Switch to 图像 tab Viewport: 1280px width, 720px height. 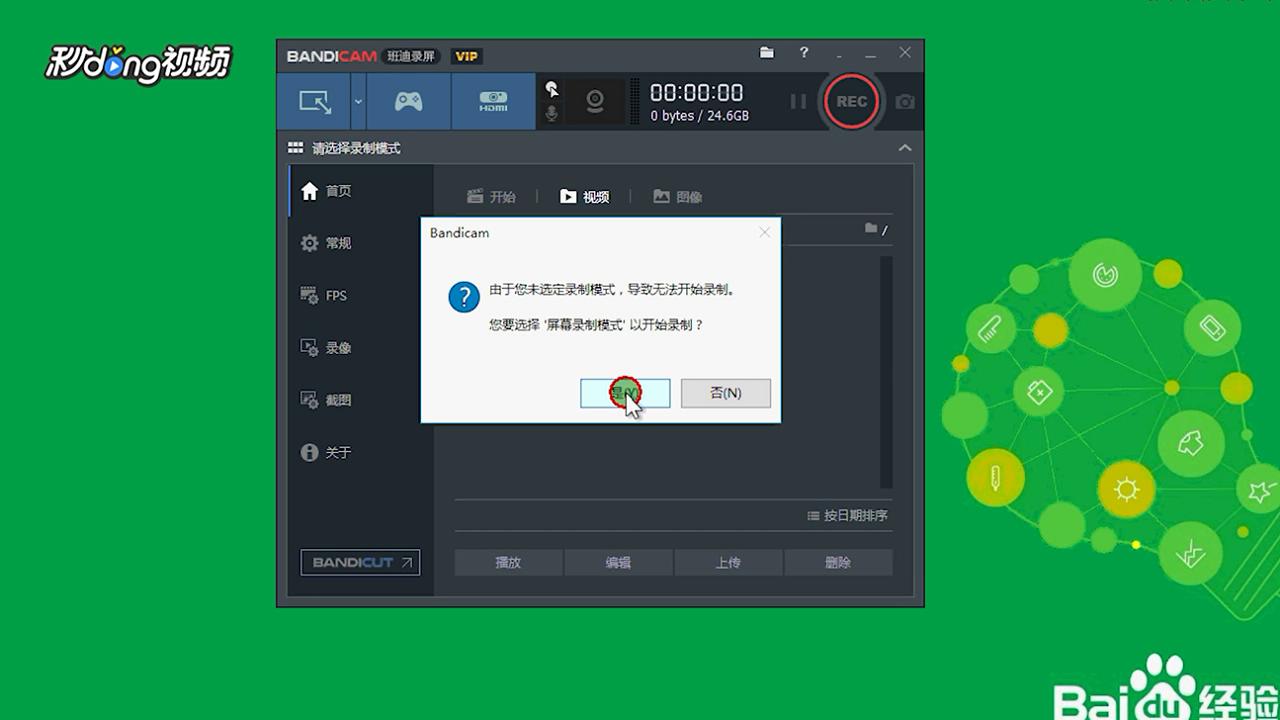pyautogui.click(x=678, y=197)
